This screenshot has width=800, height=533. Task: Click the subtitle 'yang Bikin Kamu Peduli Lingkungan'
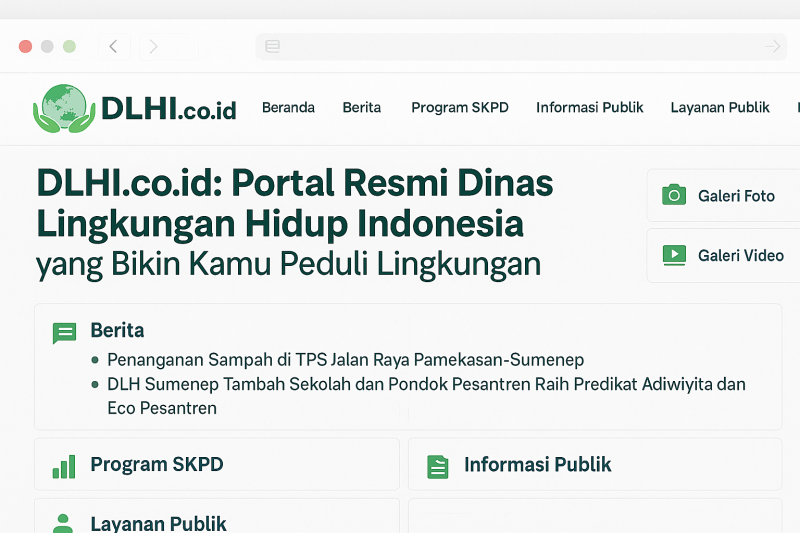point(288,265)
